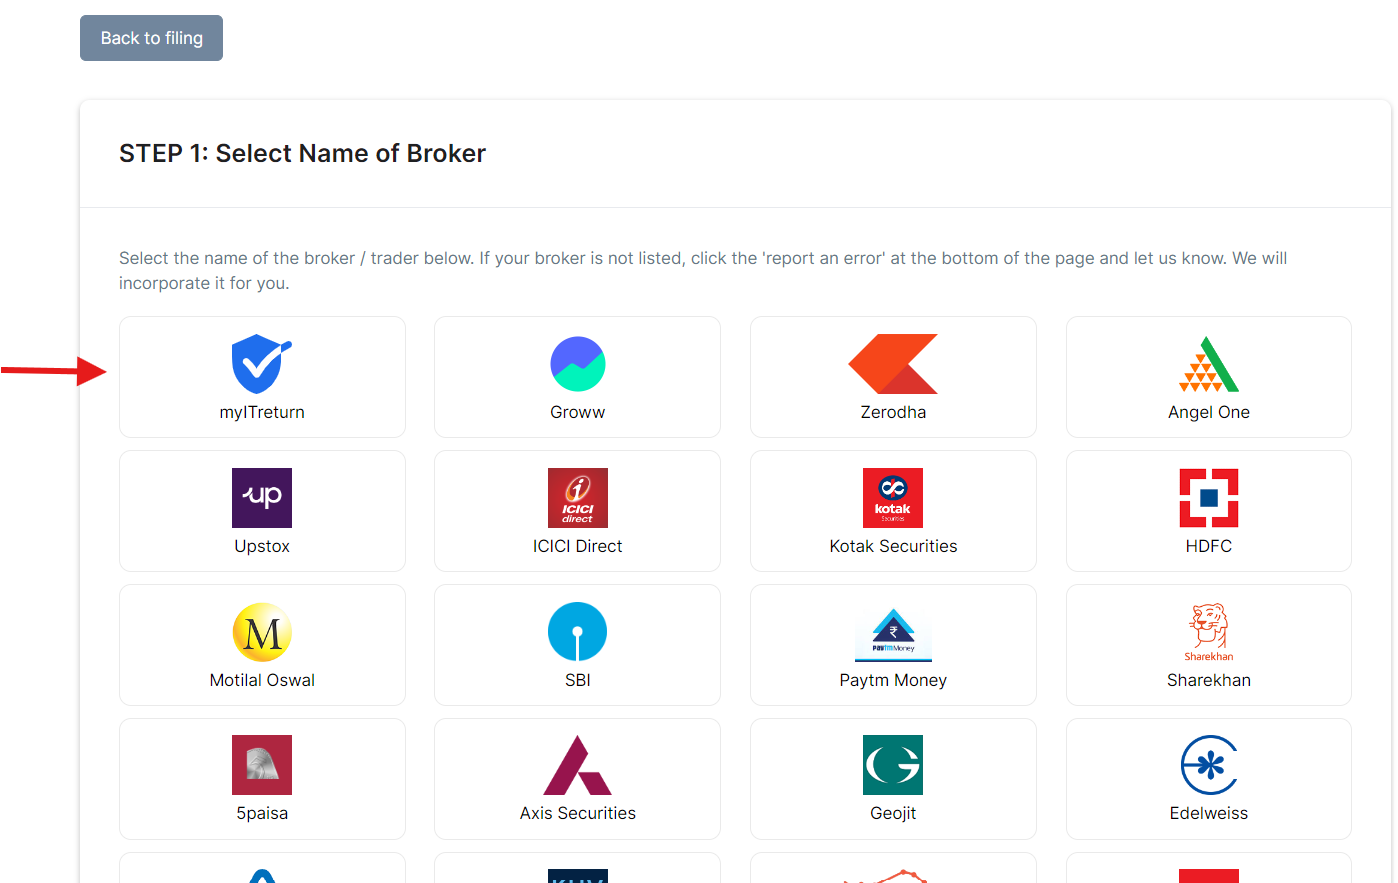Choose the ICICI Direct logo
Screen dimensions: 1398x883
point(578,498)
